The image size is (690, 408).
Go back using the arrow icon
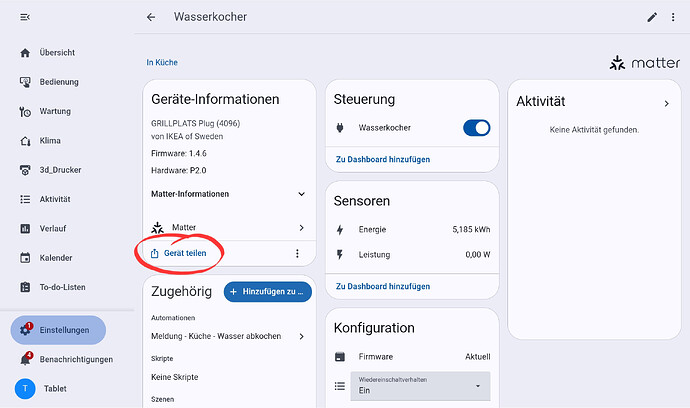(151, 17)
